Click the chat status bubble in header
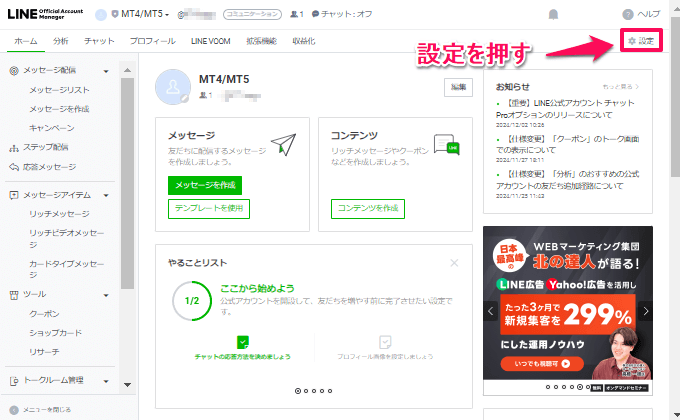 (315, 14)
